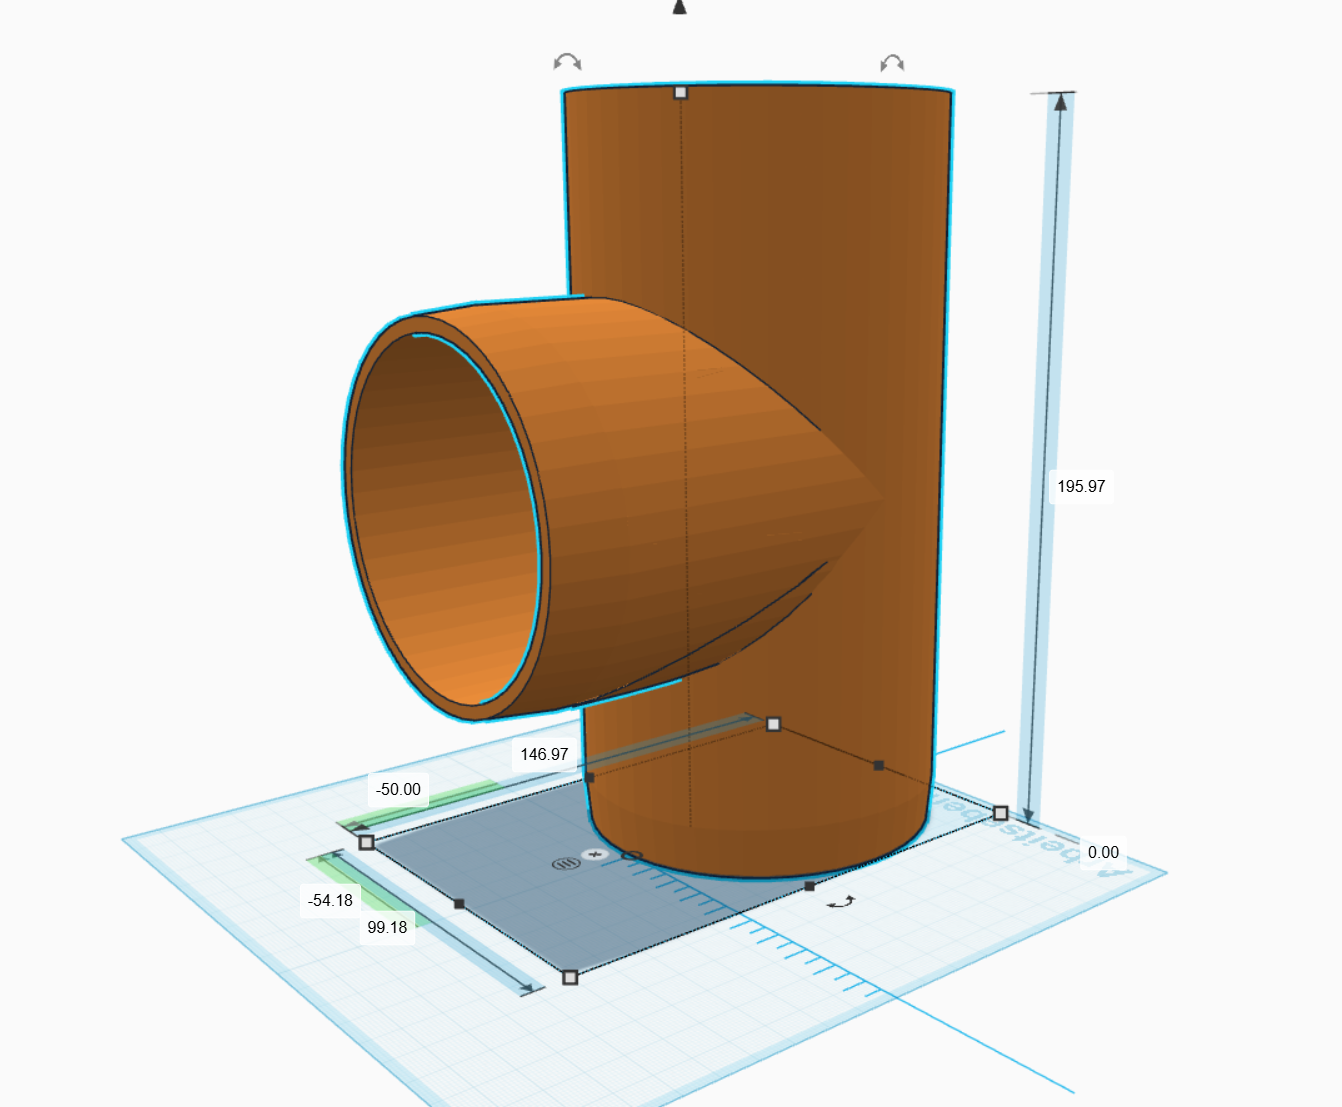Click the left curved rotation arrow at top
This screenshot has height=1107, width=1342.
click(567, 62)
